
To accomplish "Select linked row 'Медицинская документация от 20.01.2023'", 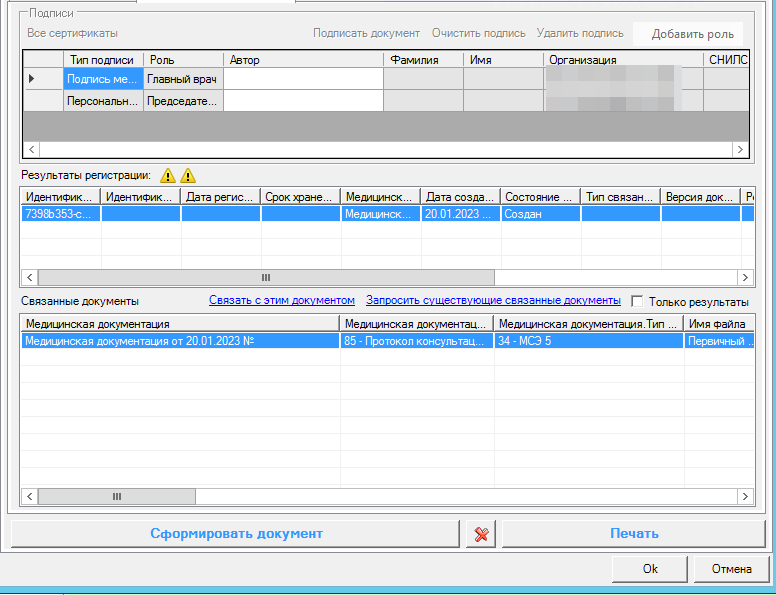I will point(180,341).
